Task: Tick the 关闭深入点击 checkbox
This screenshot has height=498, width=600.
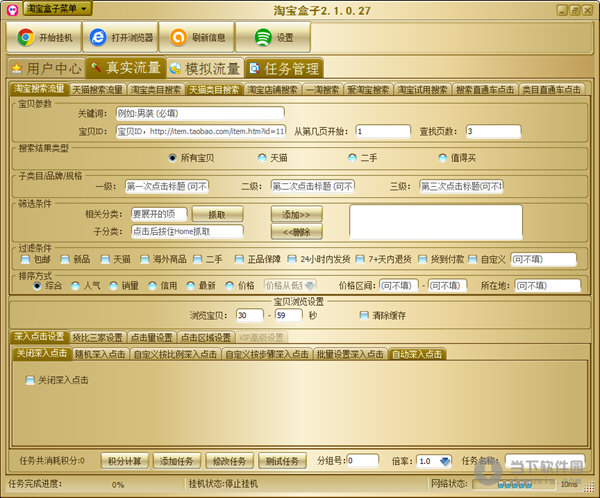Action: tap(30, 380)
